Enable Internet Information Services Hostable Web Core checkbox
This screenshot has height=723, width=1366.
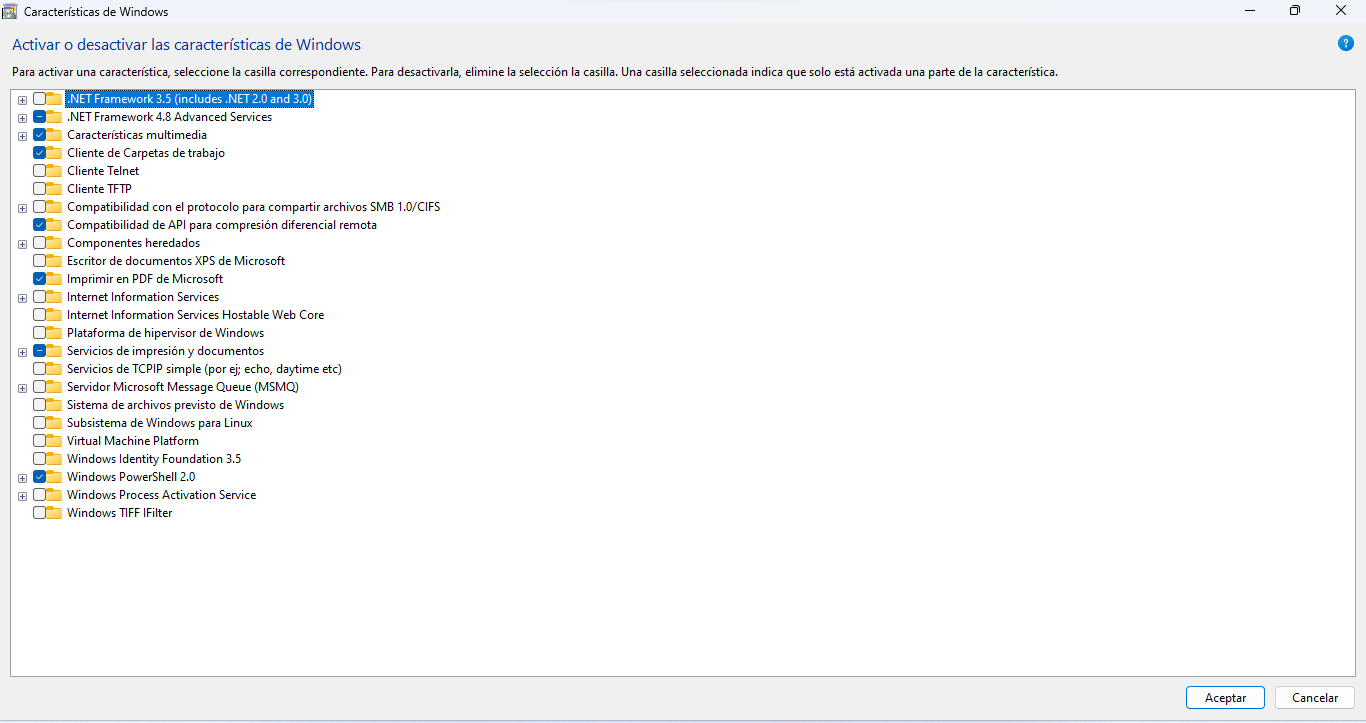(39, 315)
